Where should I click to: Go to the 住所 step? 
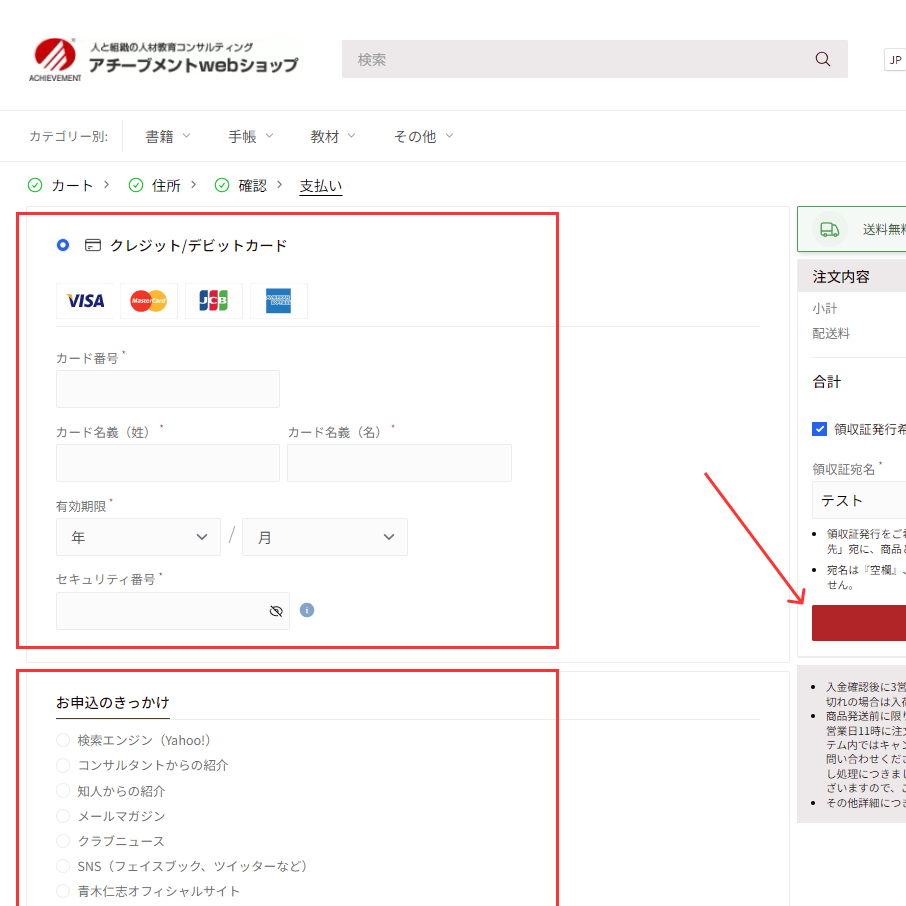166,185
